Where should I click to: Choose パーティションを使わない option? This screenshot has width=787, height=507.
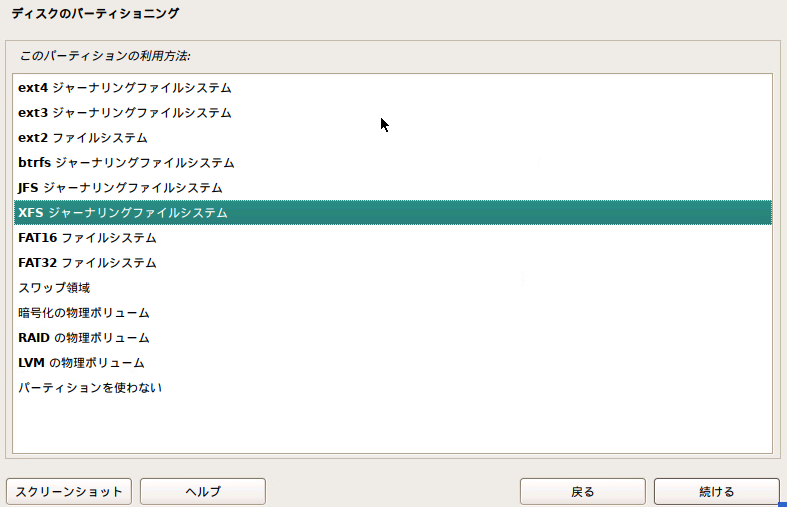[392, 388]
